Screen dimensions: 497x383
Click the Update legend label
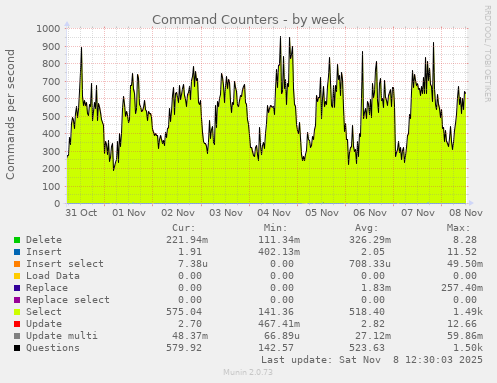pos(44,324)
